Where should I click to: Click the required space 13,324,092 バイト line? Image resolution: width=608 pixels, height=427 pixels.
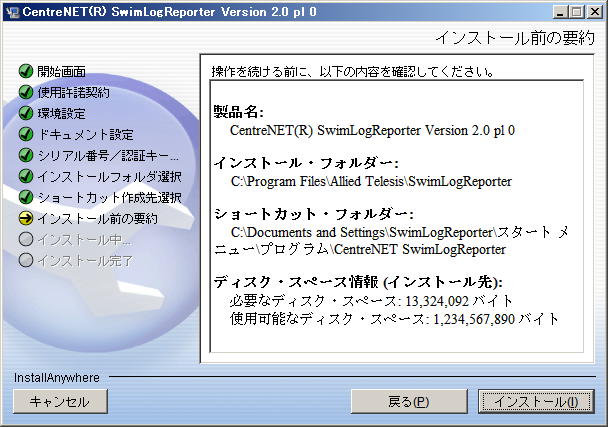pos(371,301)
